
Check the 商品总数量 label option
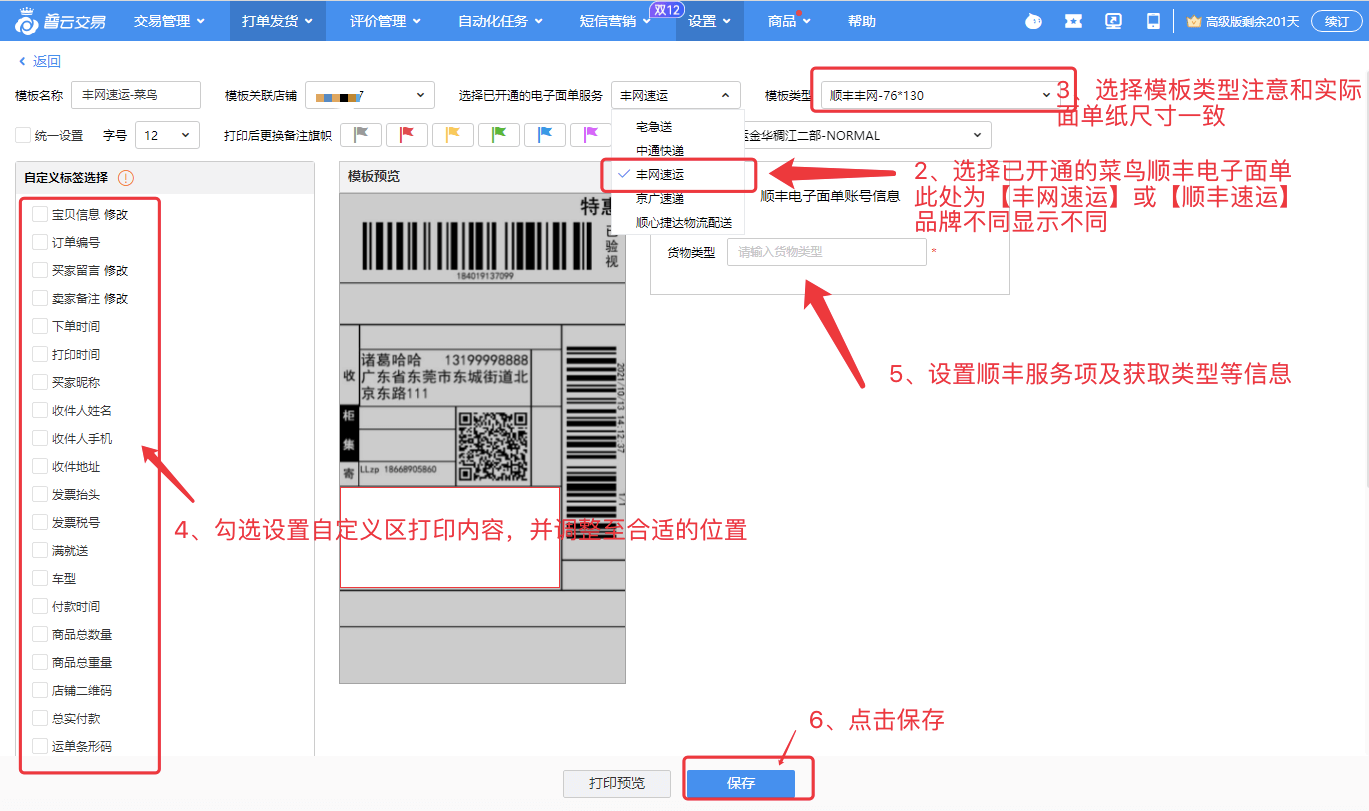click(x=40, y=634)
